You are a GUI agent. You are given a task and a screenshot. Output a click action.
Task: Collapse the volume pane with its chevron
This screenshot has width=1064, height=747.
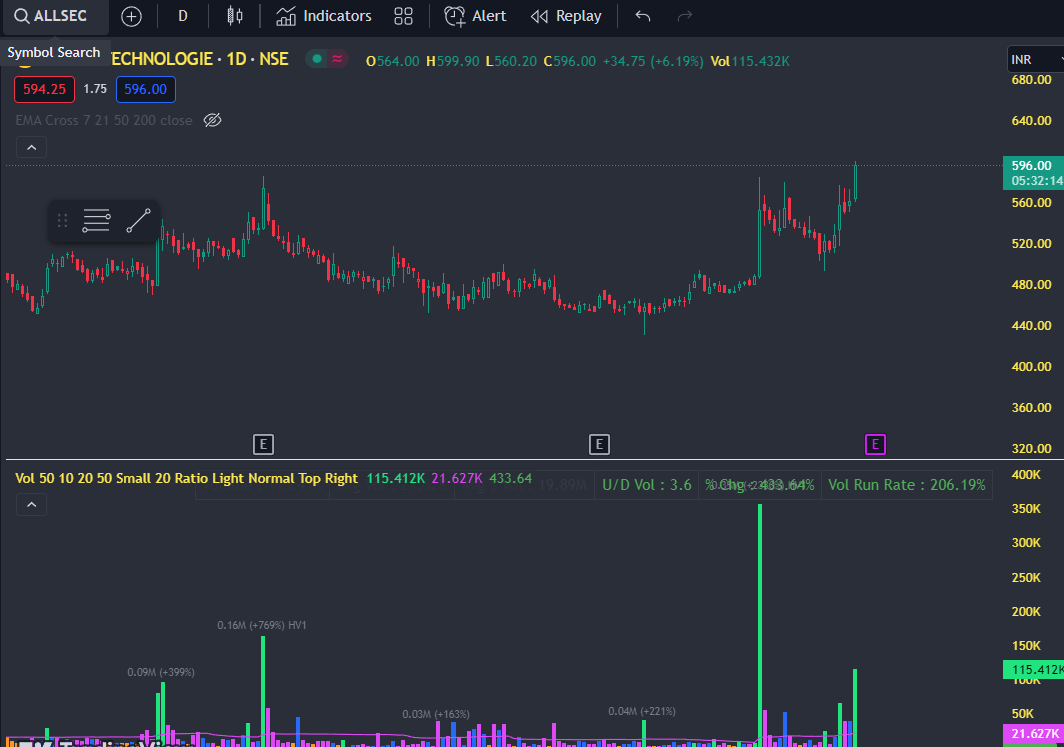[x=31, y=504]
